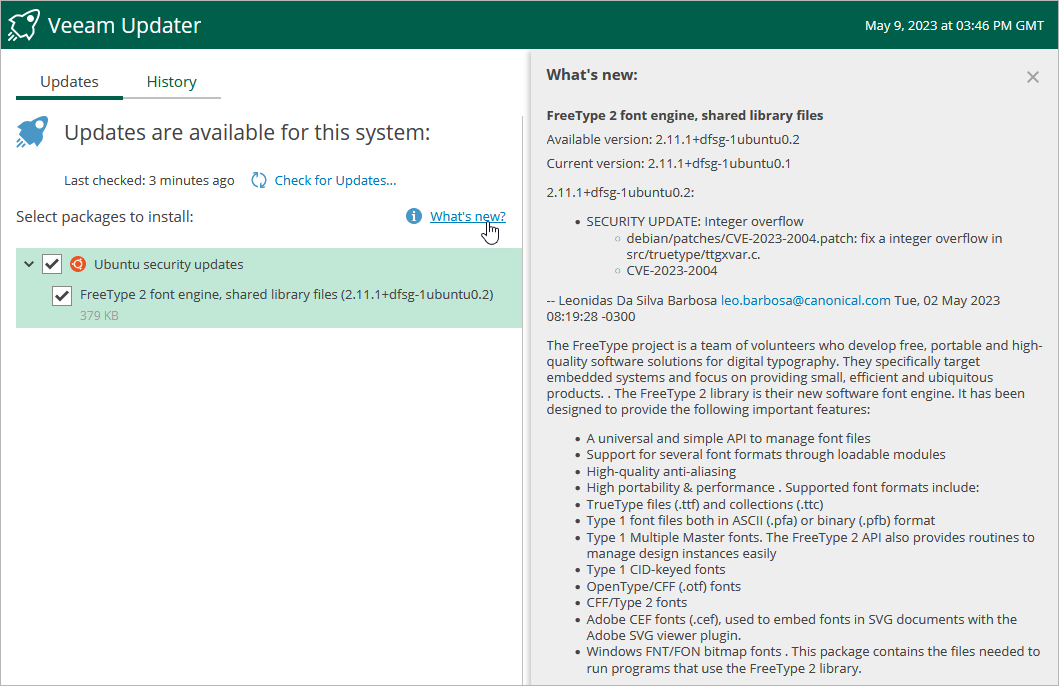The width and height of the screenshot is (1059, 686).
Task: Click the High-quality anti-aliasing bullet
Action: (661, 471)
